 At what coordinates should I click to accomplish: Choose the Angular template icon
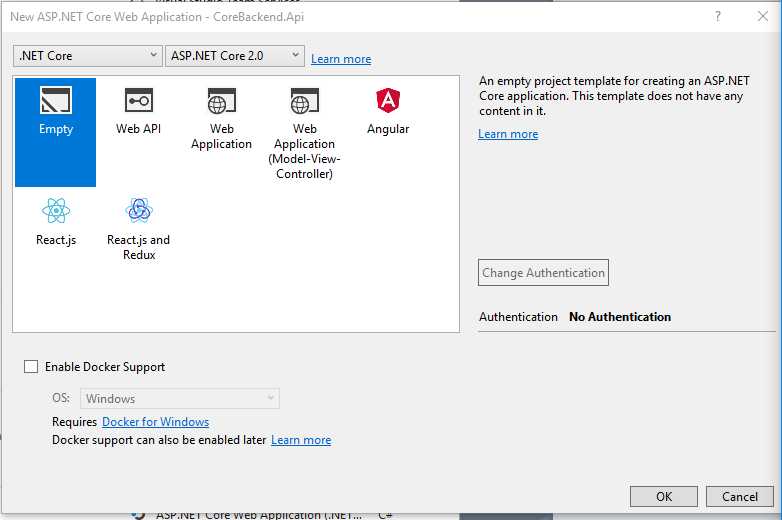(x=388, y=100)
